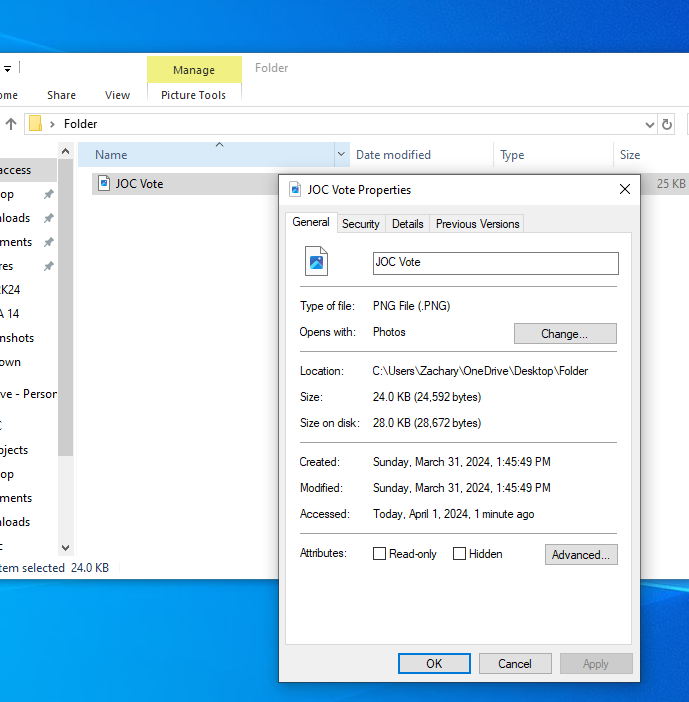Switch to the Details tab
Image resolution: width=689 pixels, height=702 pixels.
click(x=407, y=224)
